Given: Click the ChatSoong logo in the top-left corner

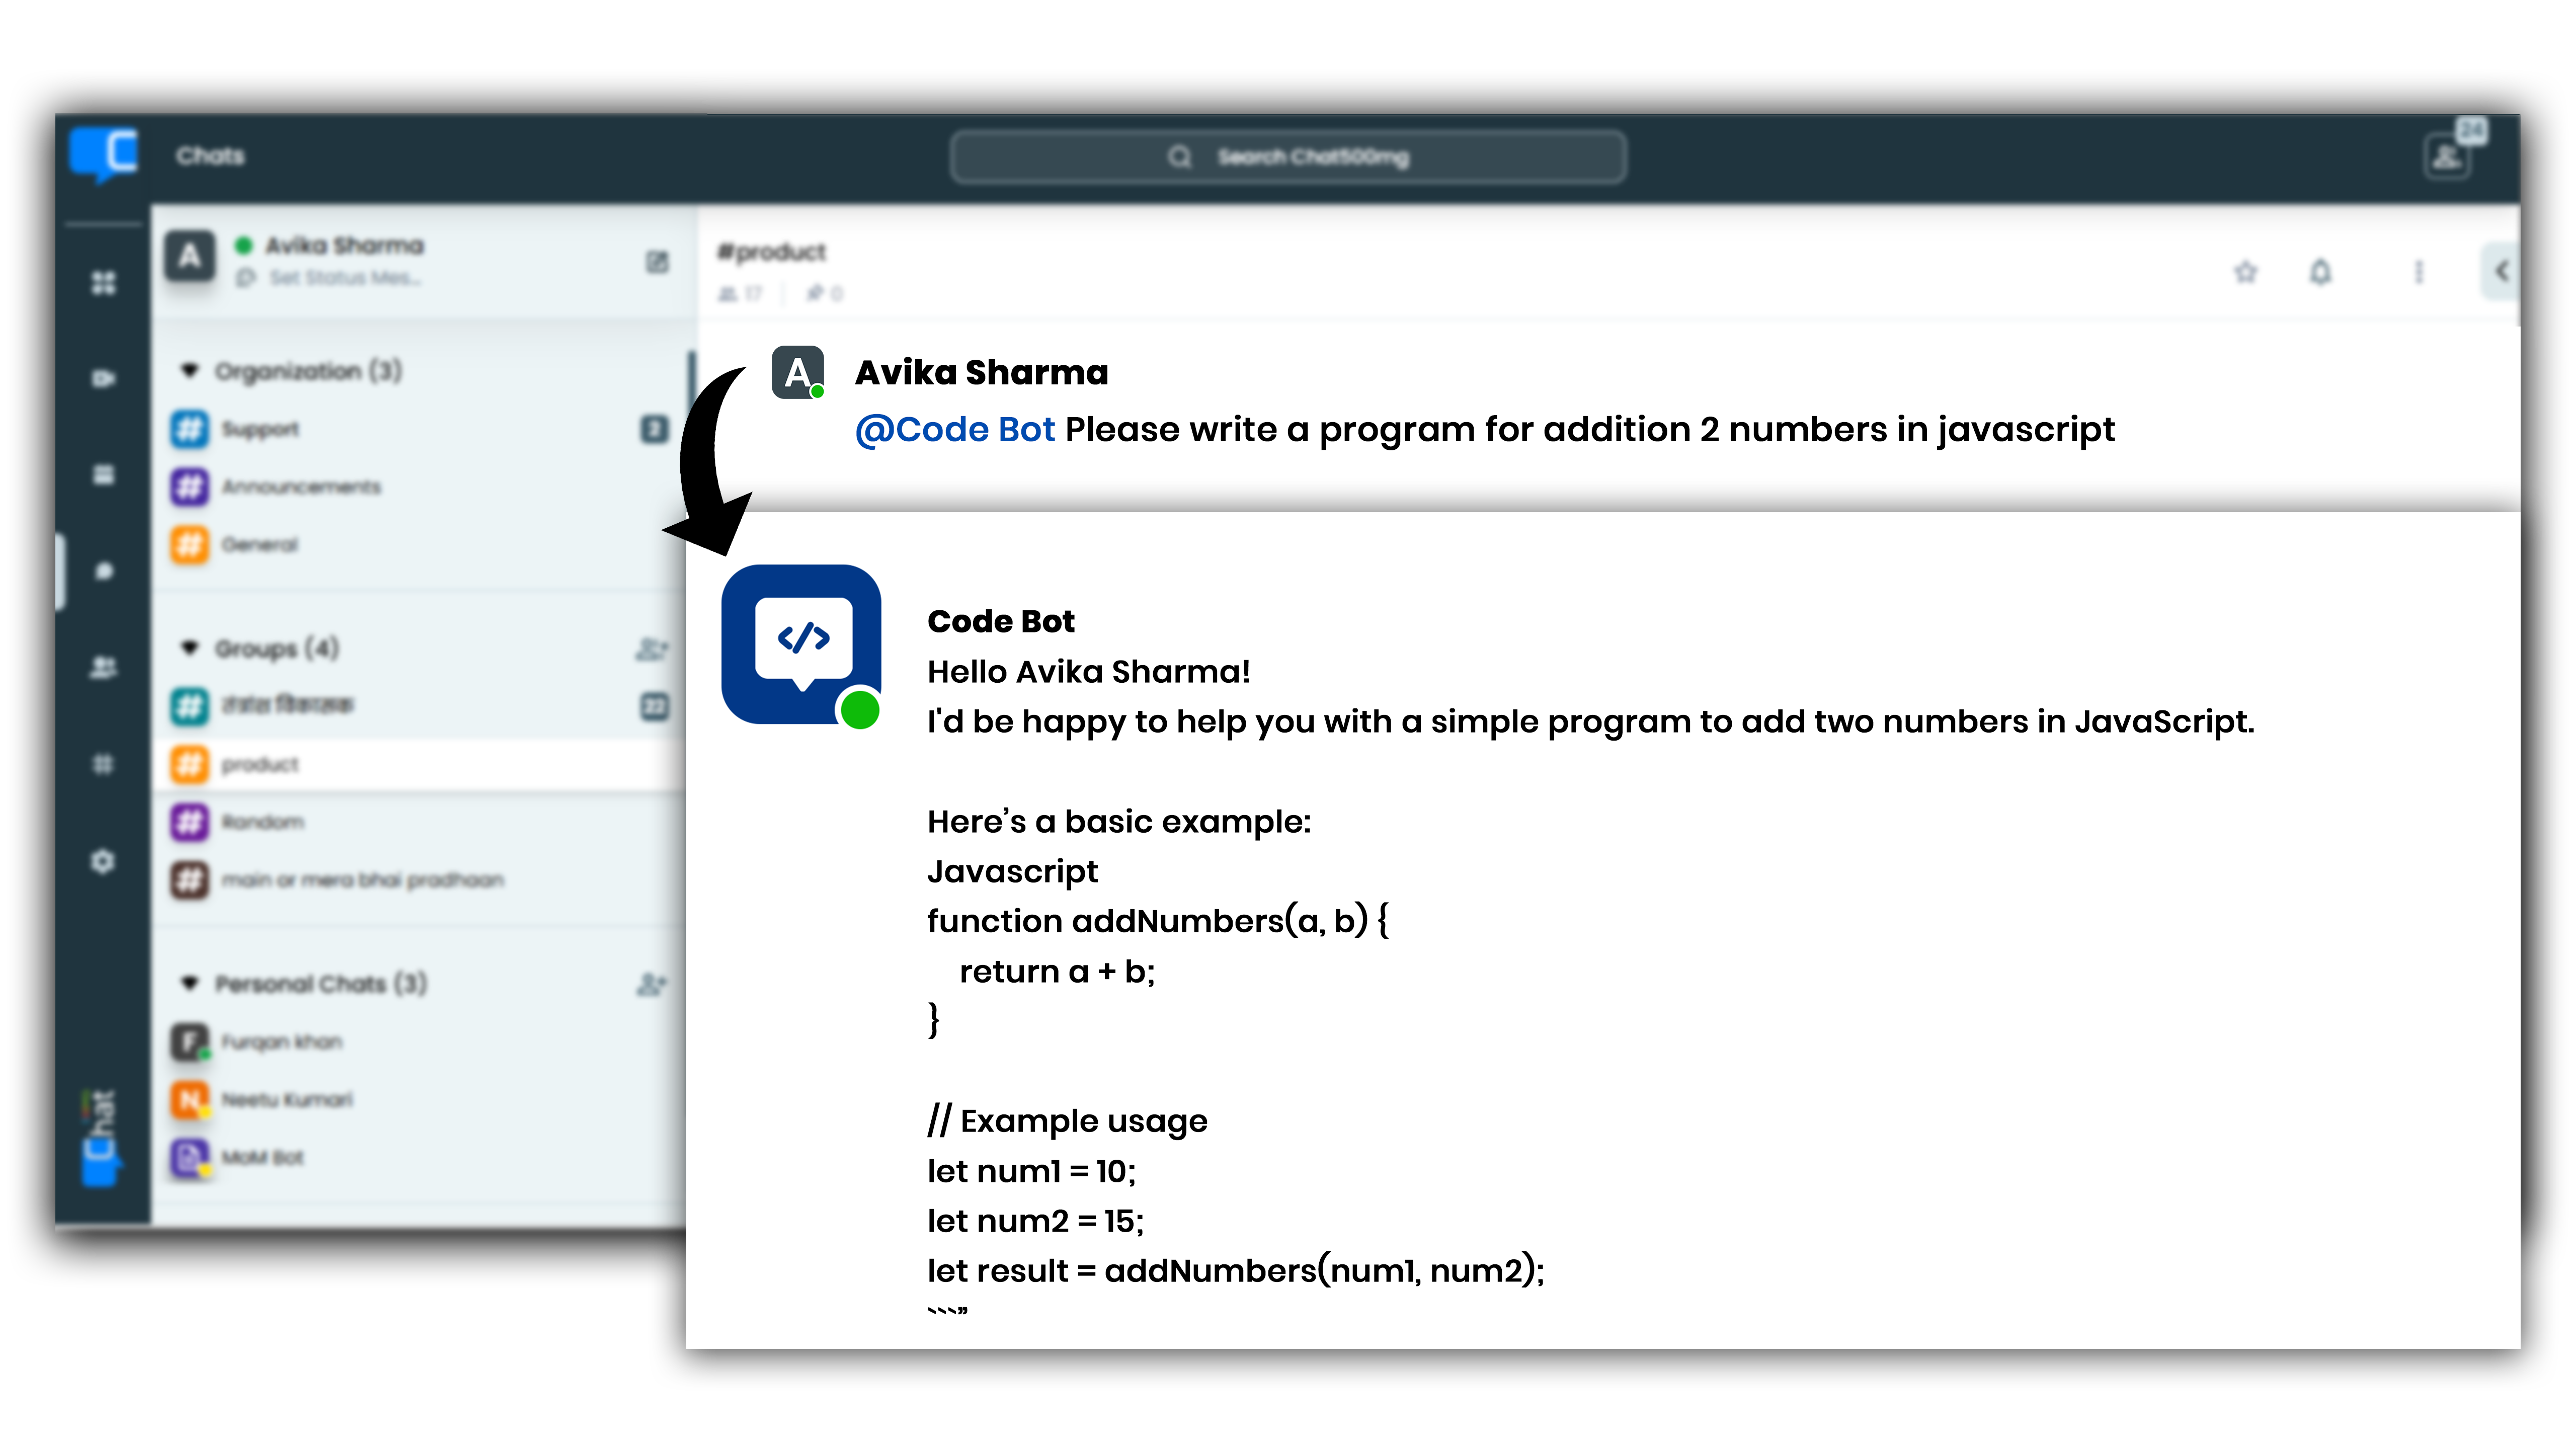Looking at the screenshot, I should coord(104,155).
